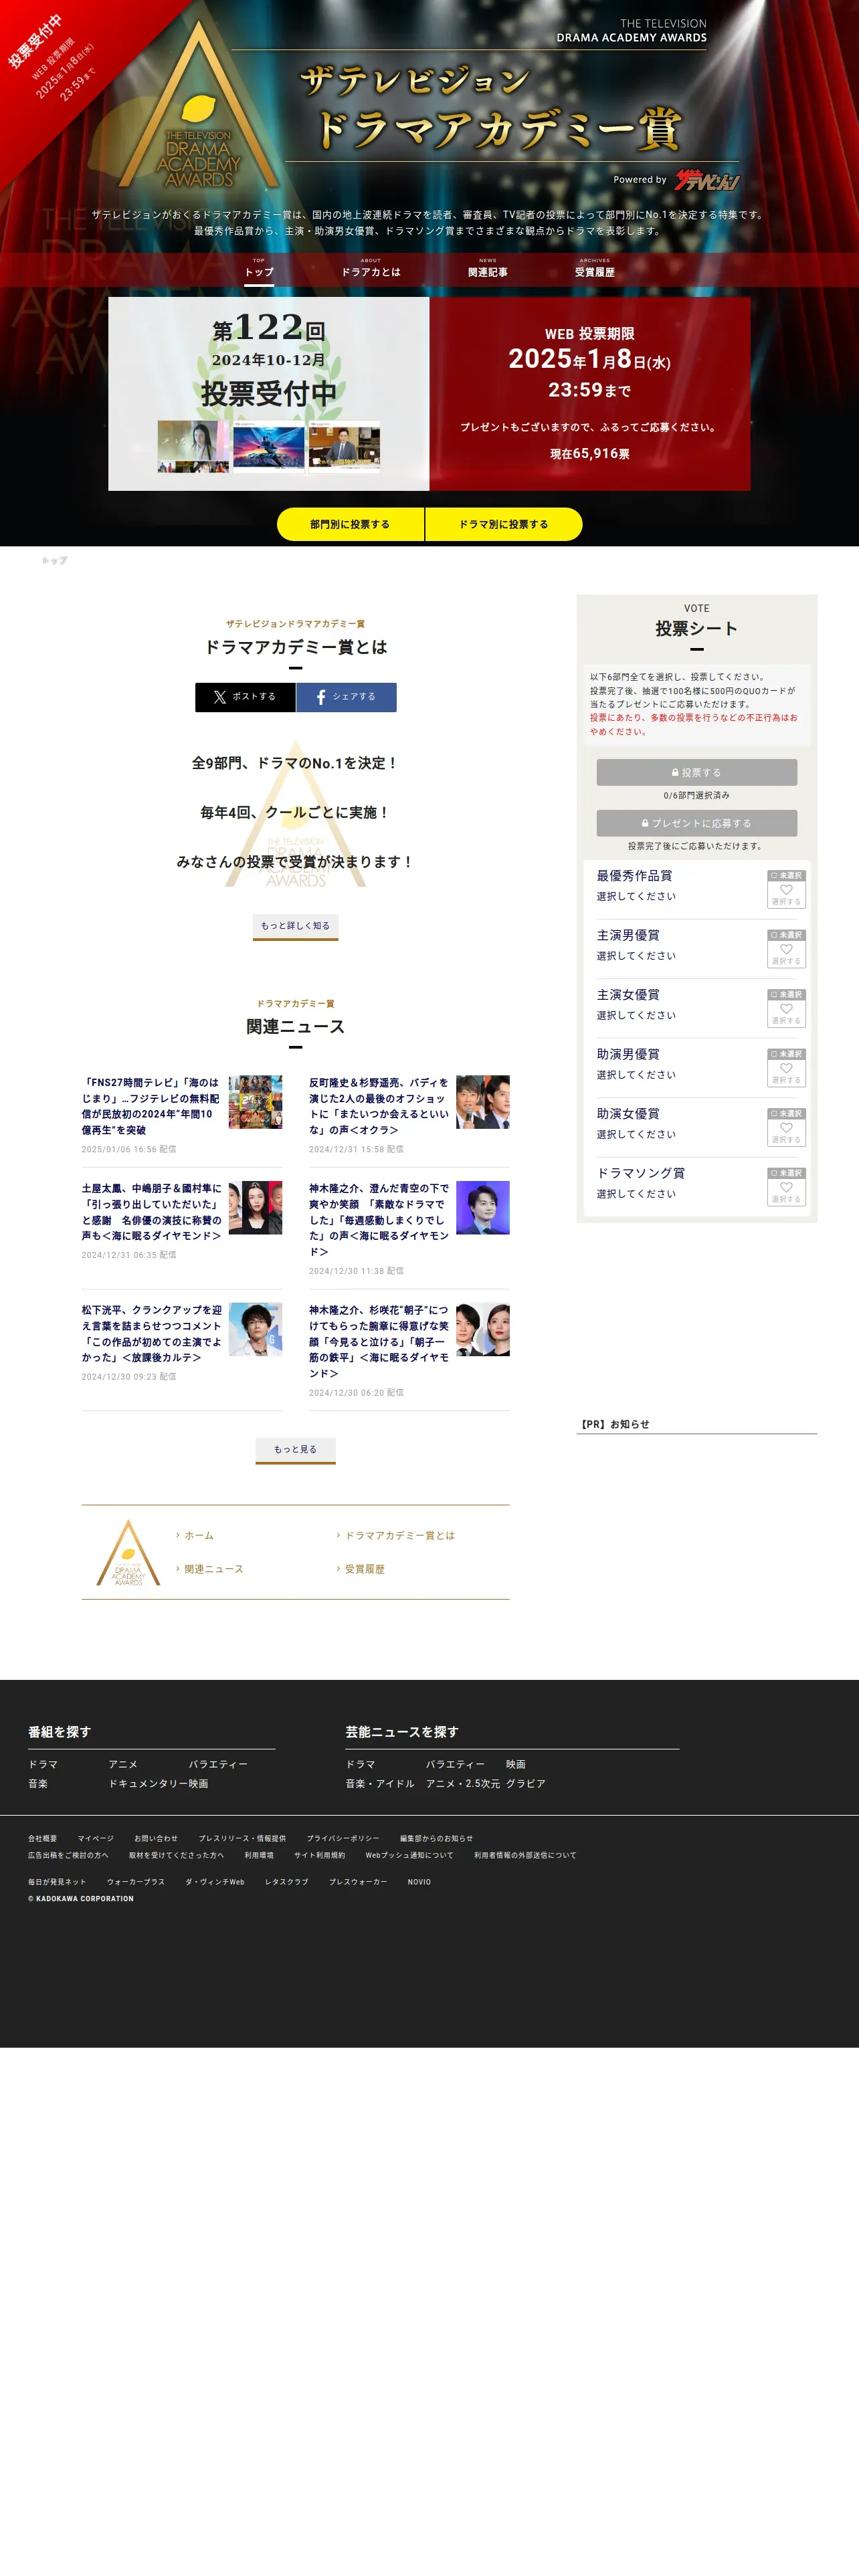Open ドキュメンタリー映画 under 番組を探す
This screenshot has height=2576, width=859.
158,1783
